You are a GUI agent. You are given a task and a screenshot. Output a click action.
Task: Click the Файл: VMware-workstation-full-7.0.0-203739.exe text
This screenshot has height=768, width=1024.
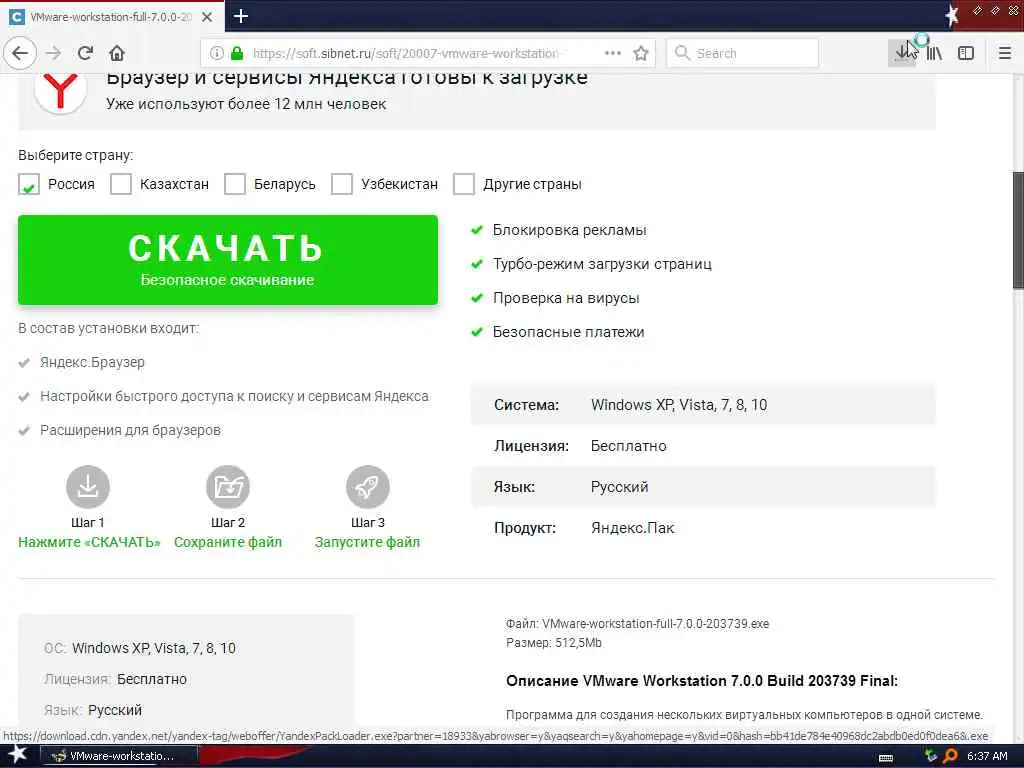pyautogui.click(x=637, y=624)
